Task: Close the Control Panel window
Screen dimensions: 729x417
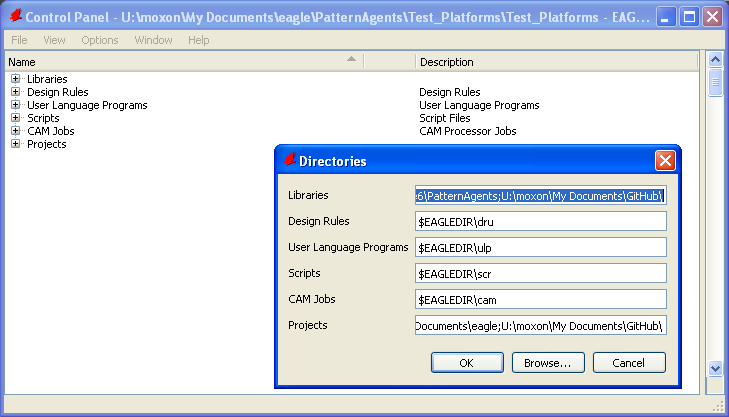Action: tap(712, 17)
